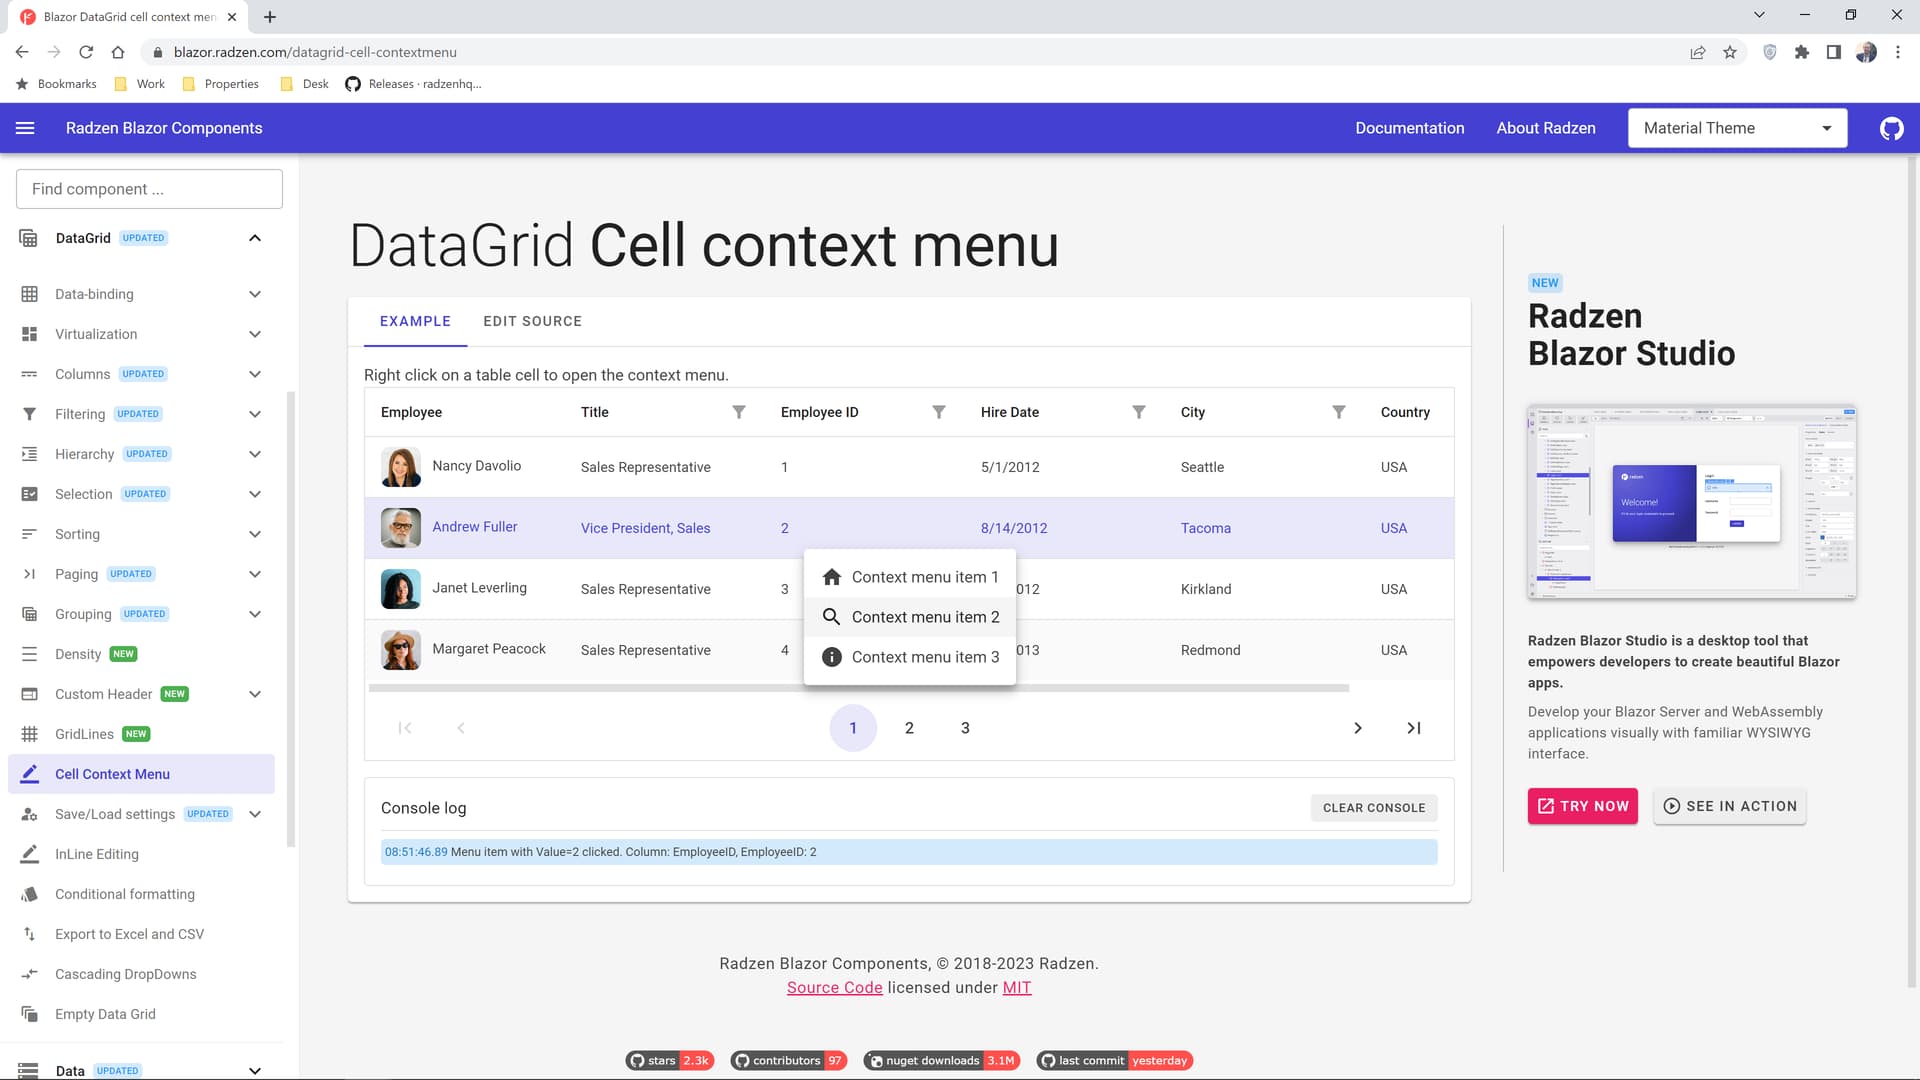Screen dimensions: 1920x1080
Task: Click the Export to Excel arrows icon
Action: click(x=29, y=934)
